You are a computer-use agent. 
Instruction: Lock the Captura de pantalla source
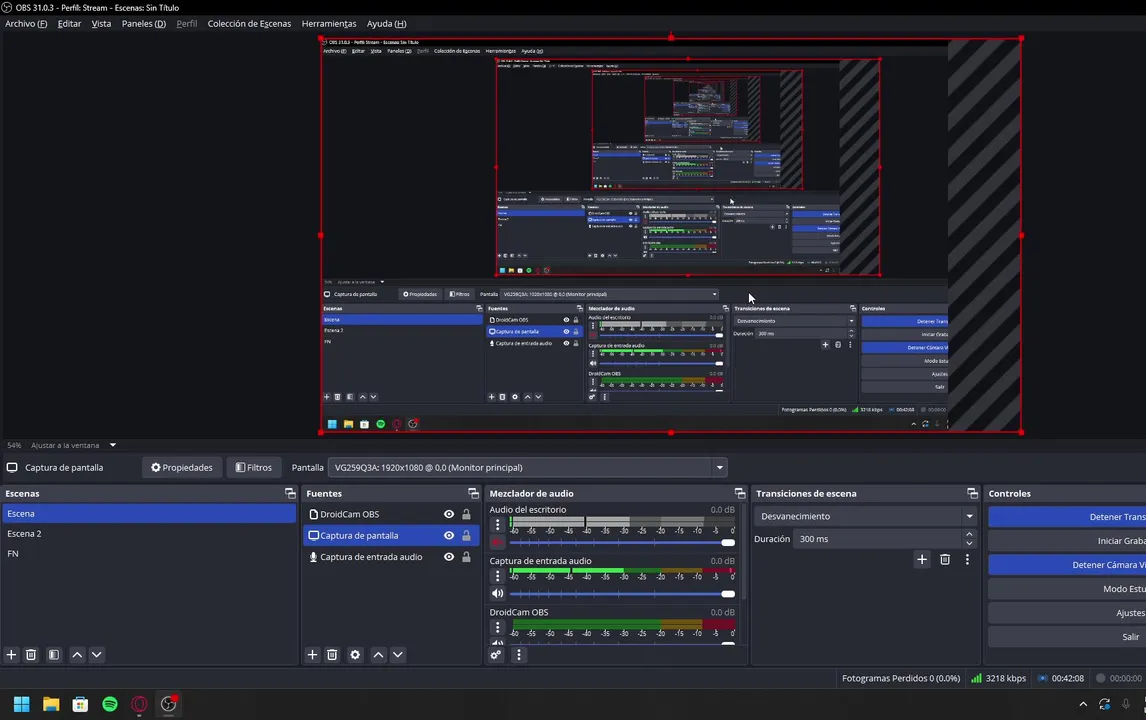[x=466, y=536]
